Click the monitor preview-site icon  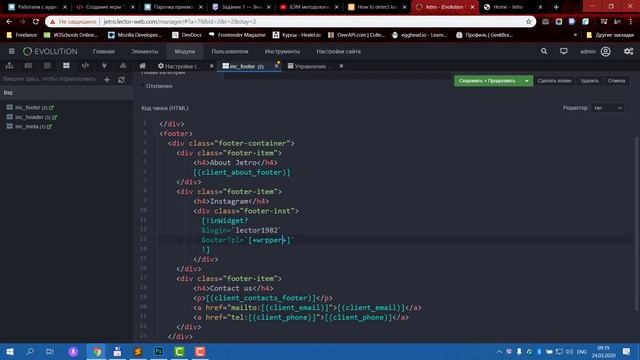pyautogui.click(x=564, y=51)
